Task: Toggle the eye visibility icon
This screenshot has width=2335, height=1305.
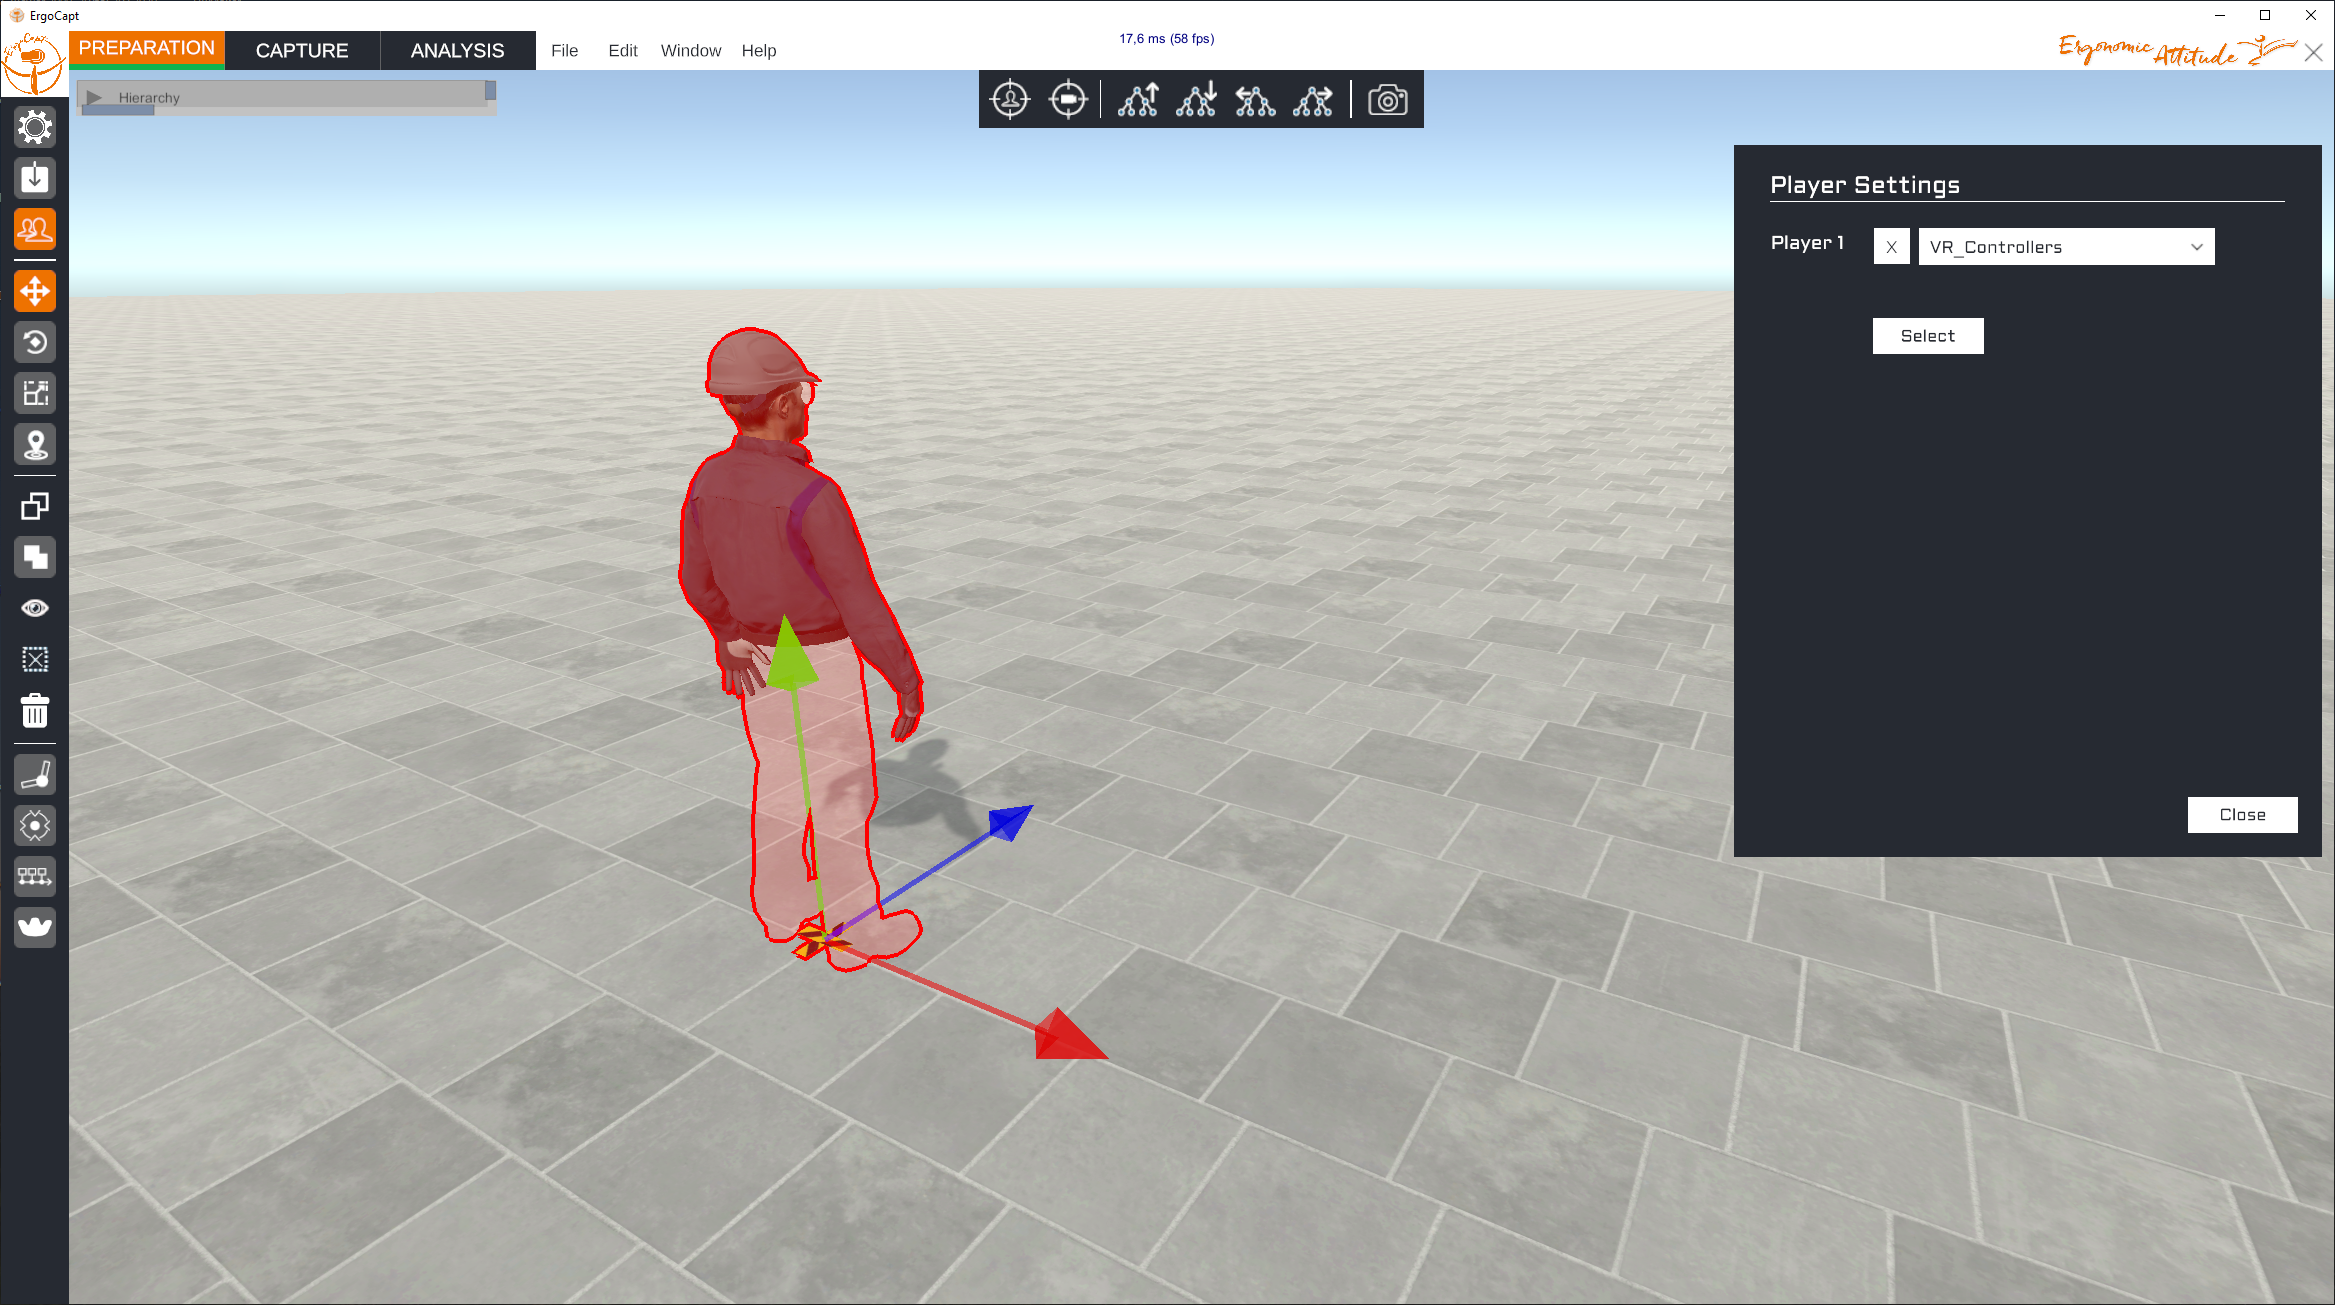Action: coord(35,608)
